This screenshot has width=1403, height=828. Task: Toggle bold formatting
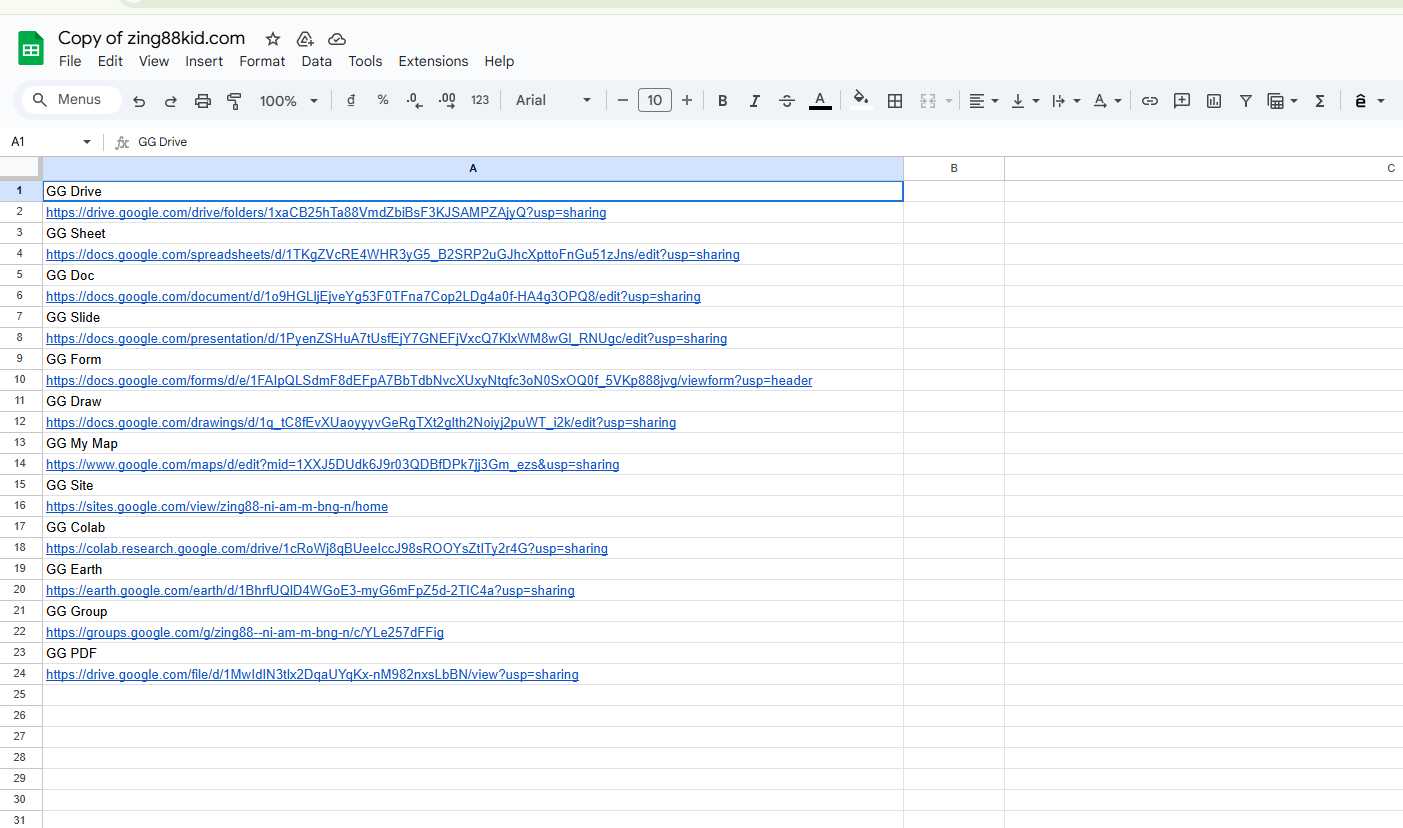click(723, 100)
